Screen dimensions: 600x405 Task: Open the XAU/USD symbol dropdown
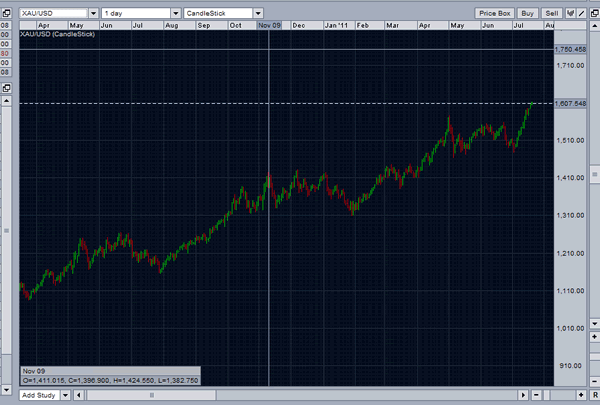pyautogui.click(x=92, y=13)
